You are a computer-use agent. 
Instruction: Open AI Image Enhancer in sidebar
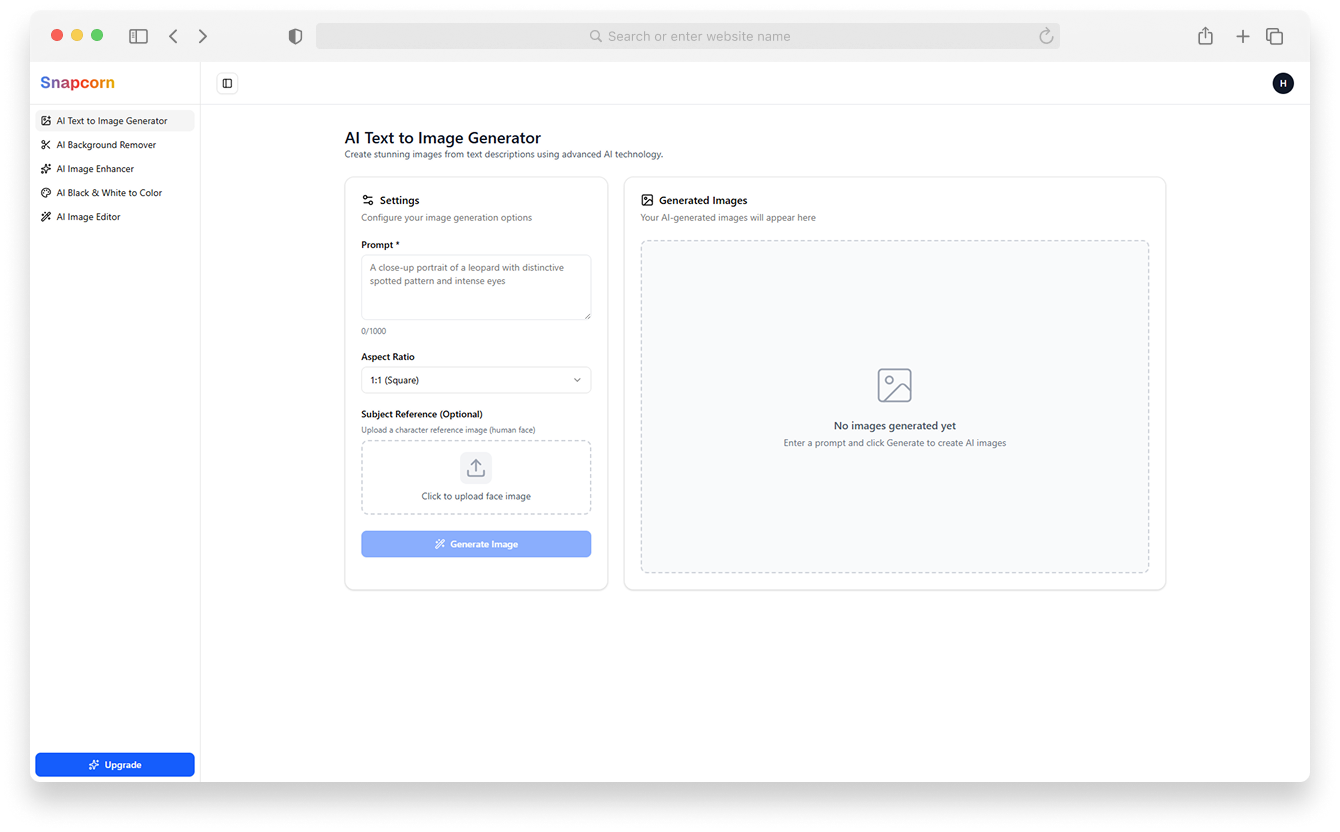click(x=95, y=169)
